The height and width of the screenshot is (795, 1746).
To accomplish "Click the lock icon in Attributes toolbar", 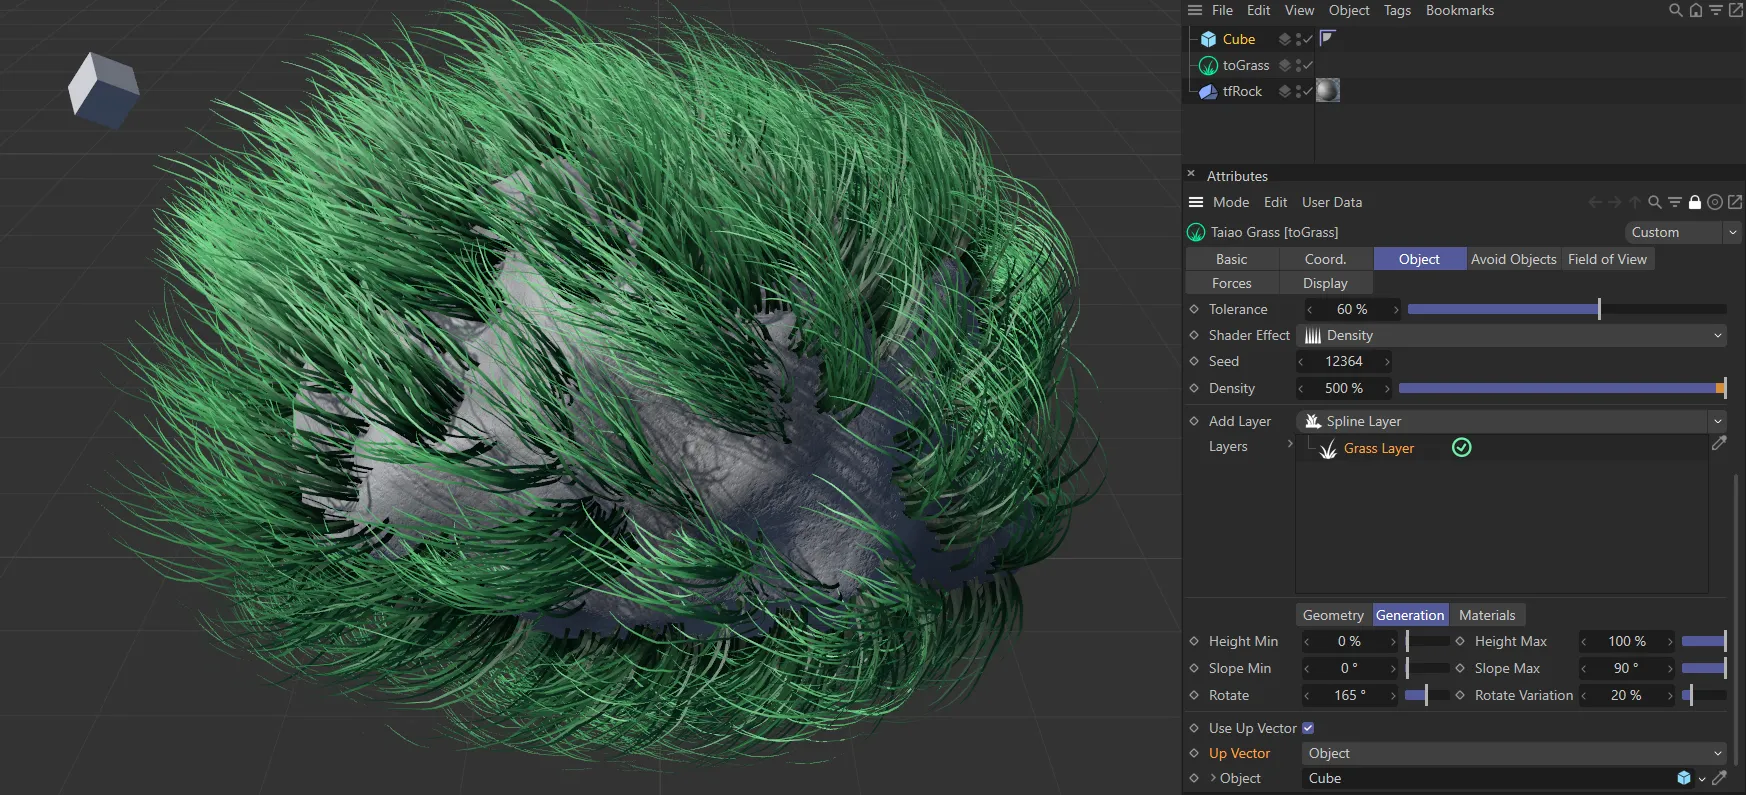I will point(1694,202).
